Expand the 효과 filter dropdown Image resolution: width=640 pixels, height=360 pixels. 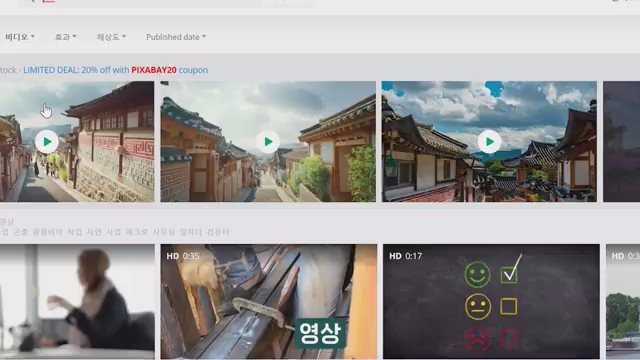[66, 37]
